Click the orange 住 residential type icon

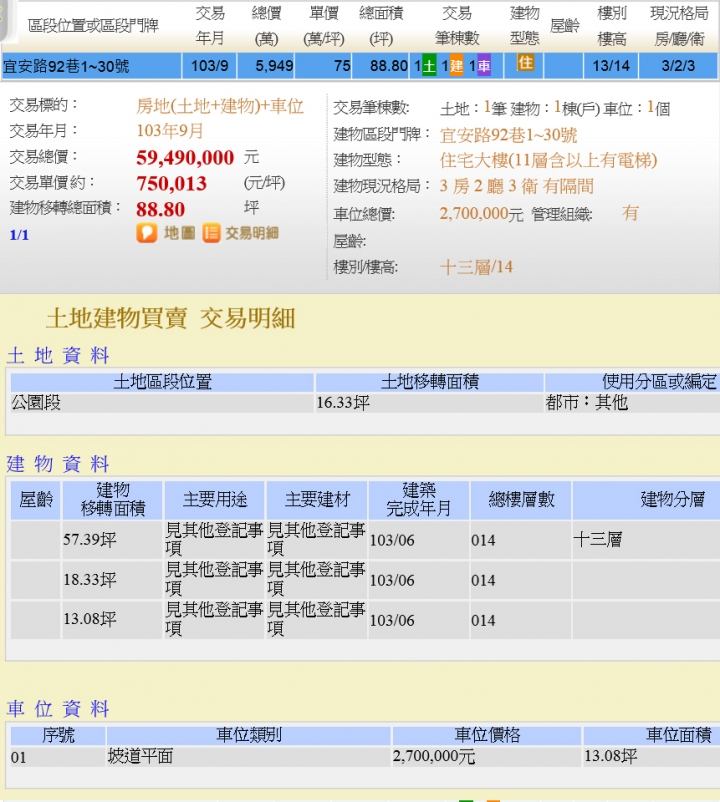tap(525, 62)
